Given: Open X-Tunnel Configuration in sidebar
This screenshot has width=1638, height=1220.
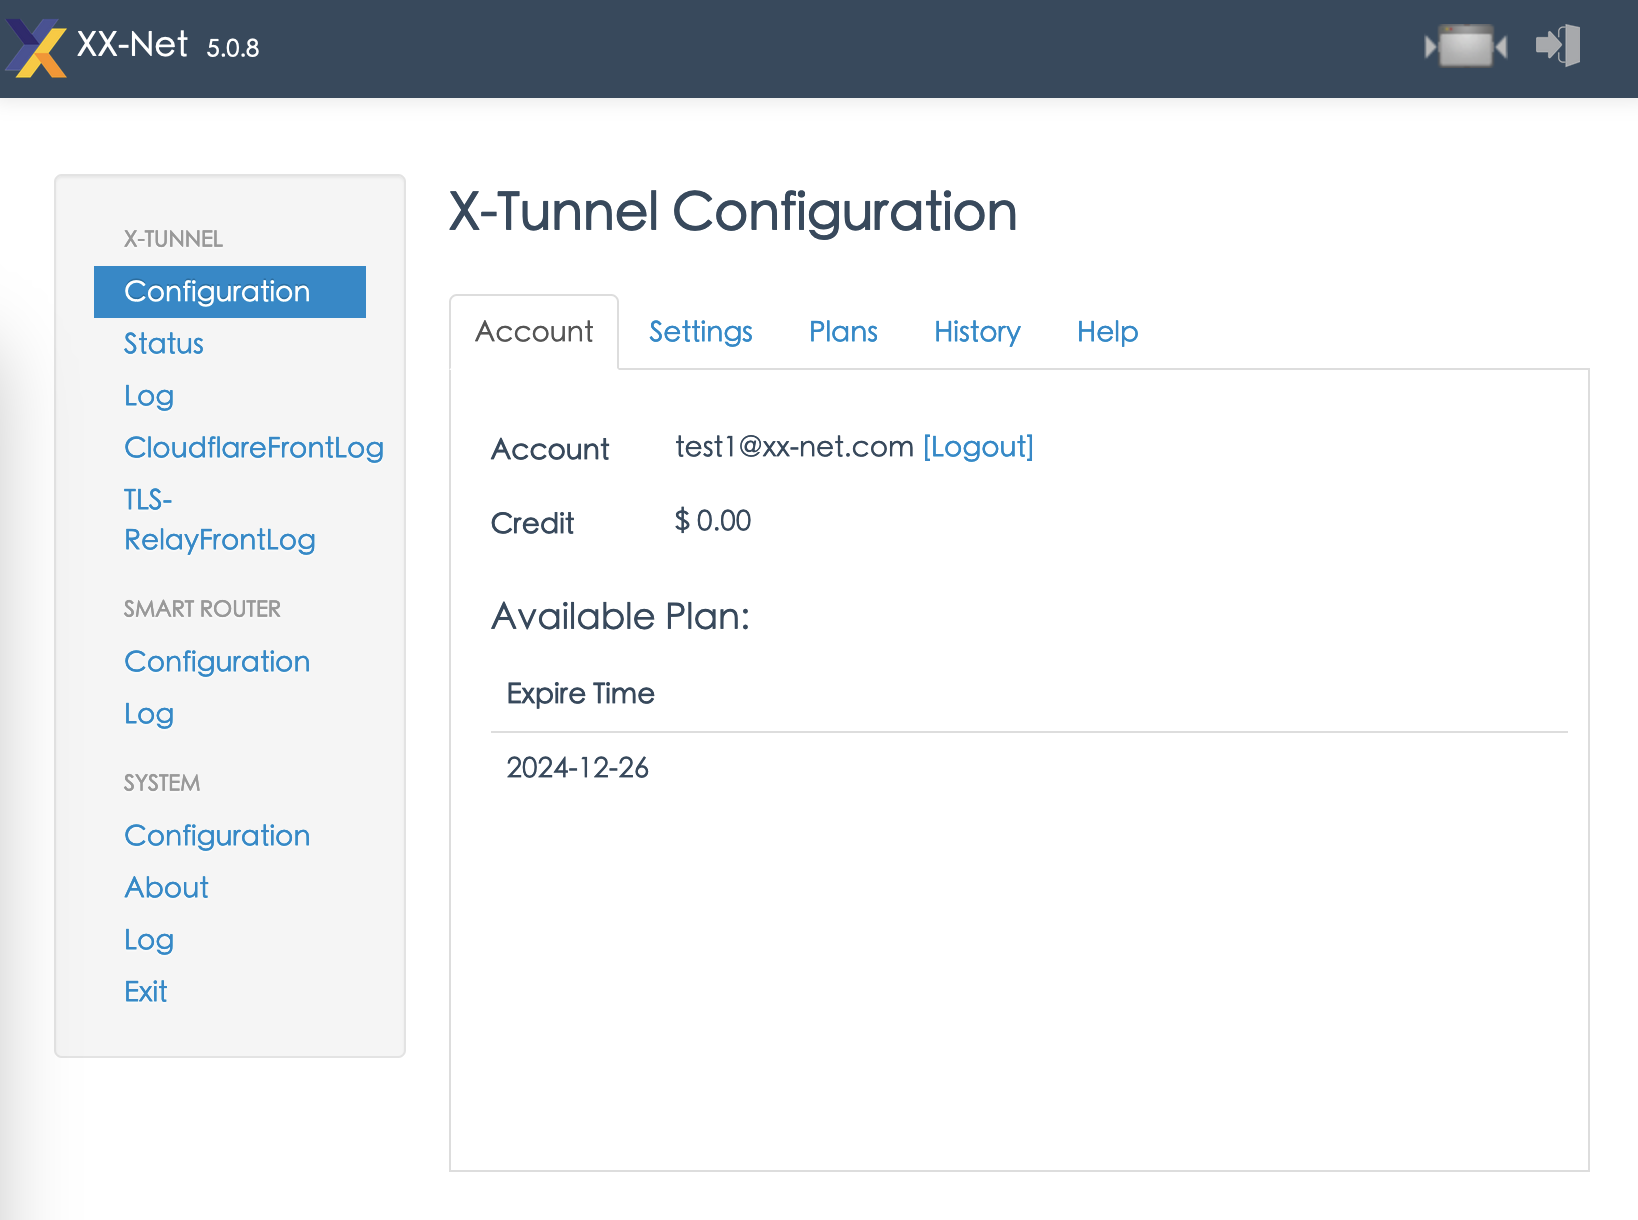Looking at the screenshot, I should click(230, 292).
